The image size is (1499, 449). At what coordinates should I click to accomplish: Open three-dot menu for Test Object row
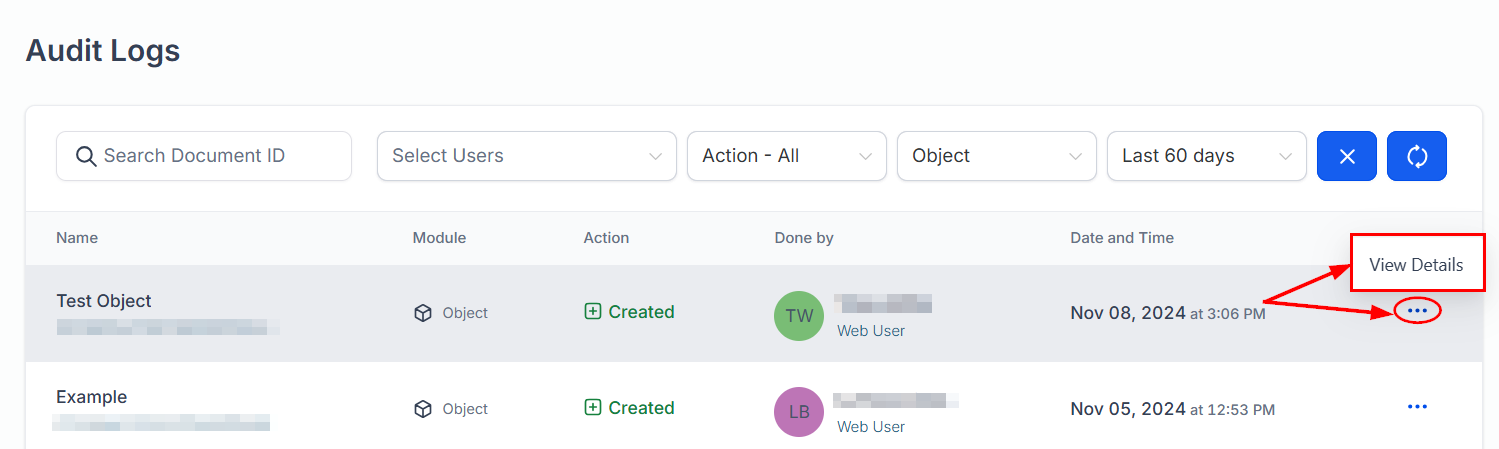pos(1417,311)
